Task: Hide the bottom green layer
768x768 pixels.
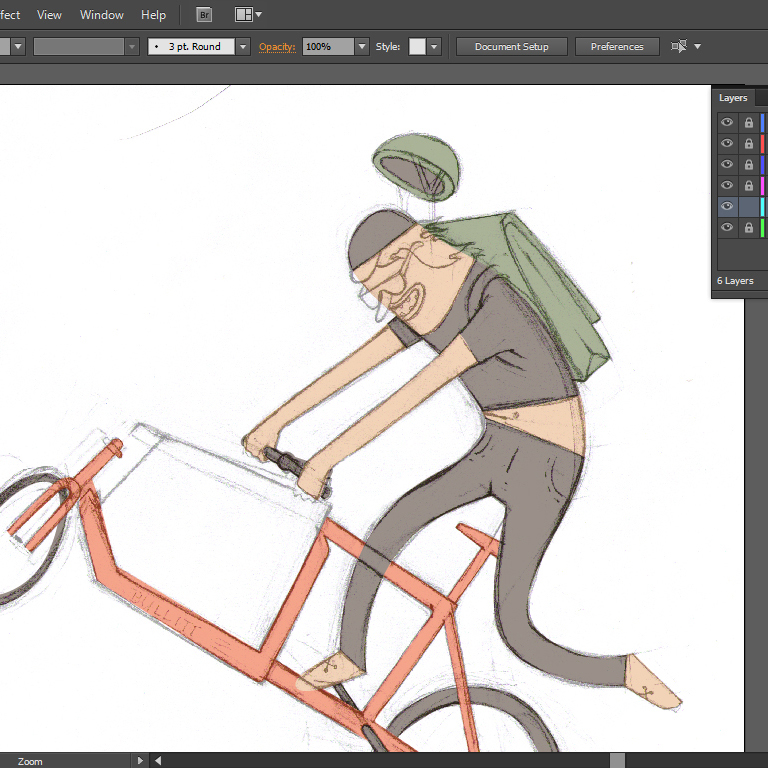Action: pos(727,228)
